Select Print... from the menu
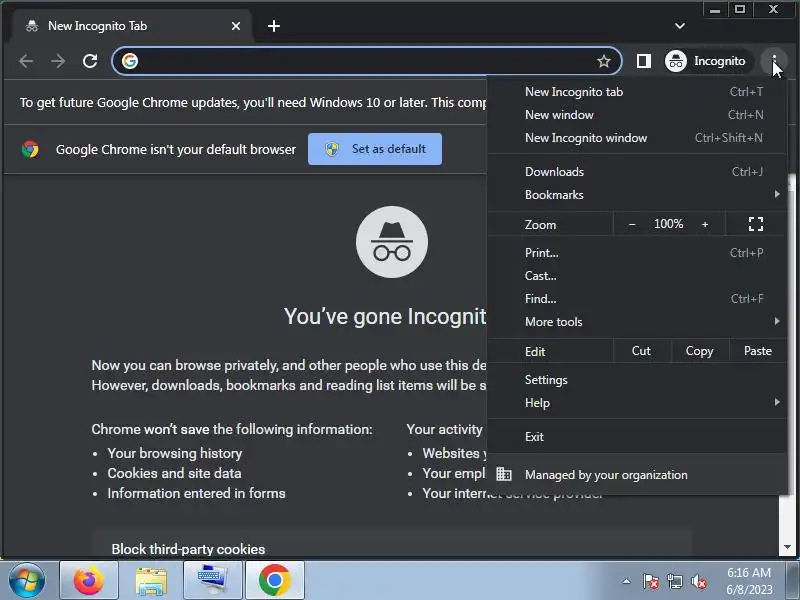The width and height of the screenshot is (800, 600). click(x=637, y=253)
